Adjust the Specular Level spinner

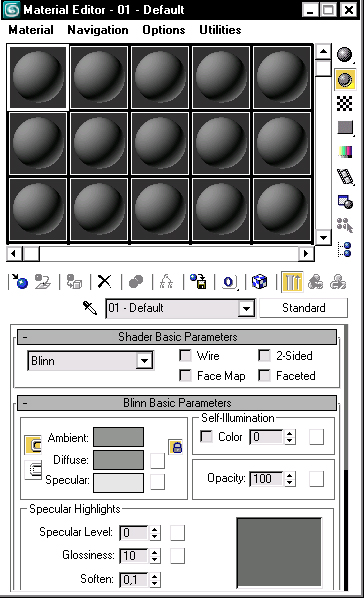[x=155, y=533]
